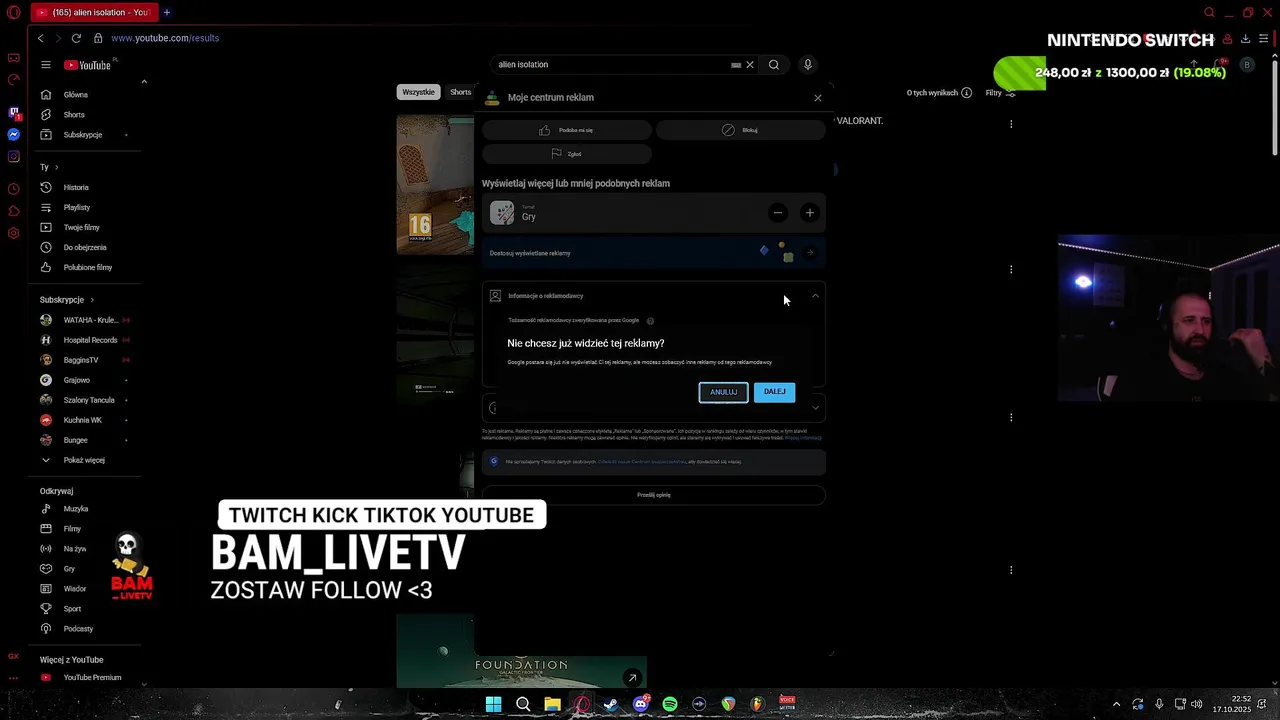Open Gry in the Odkrywaj section

[x=69, y=569]
